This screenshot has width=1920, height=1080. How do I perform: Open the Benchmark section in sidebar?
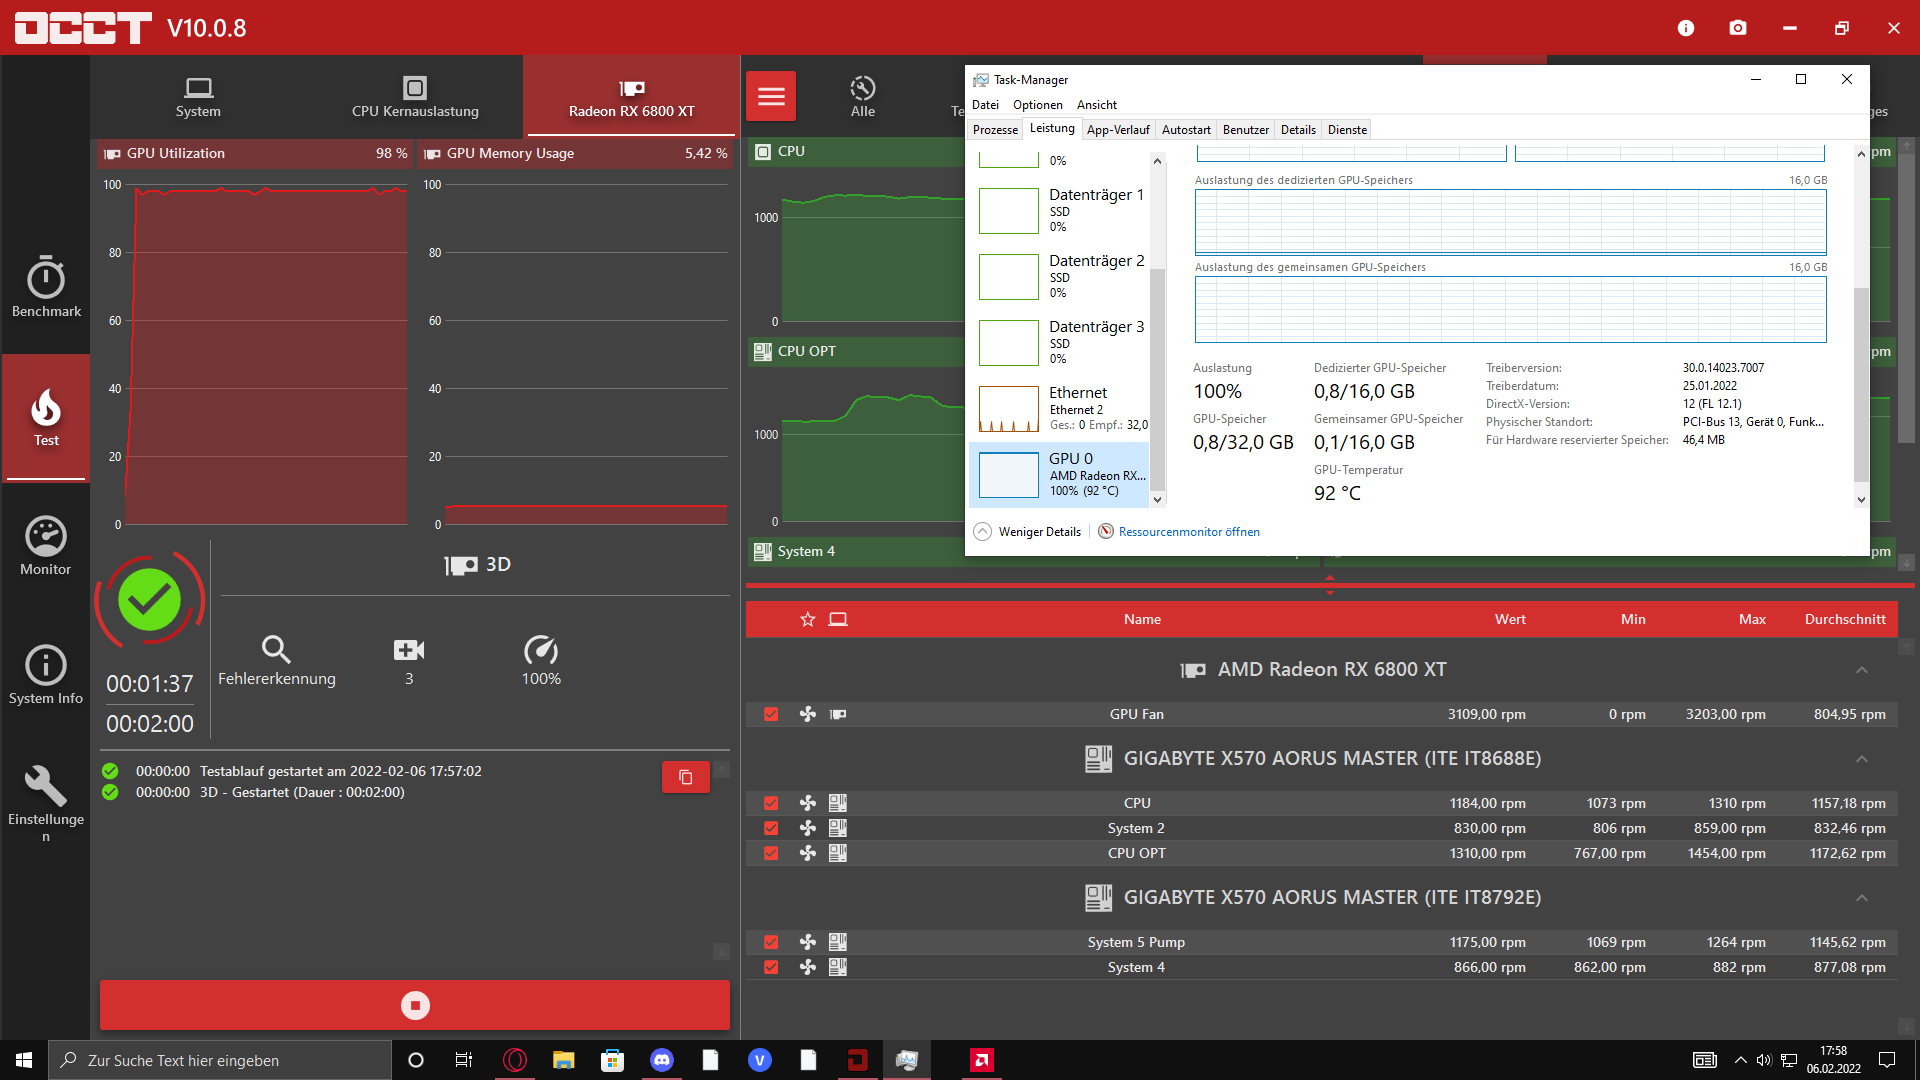[x=46, y=287]
